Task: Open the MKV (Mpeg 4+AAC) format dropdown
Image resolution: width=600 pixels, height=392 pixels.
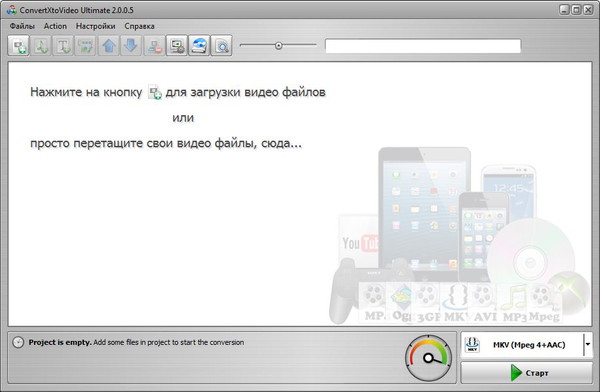Action: 527,345
